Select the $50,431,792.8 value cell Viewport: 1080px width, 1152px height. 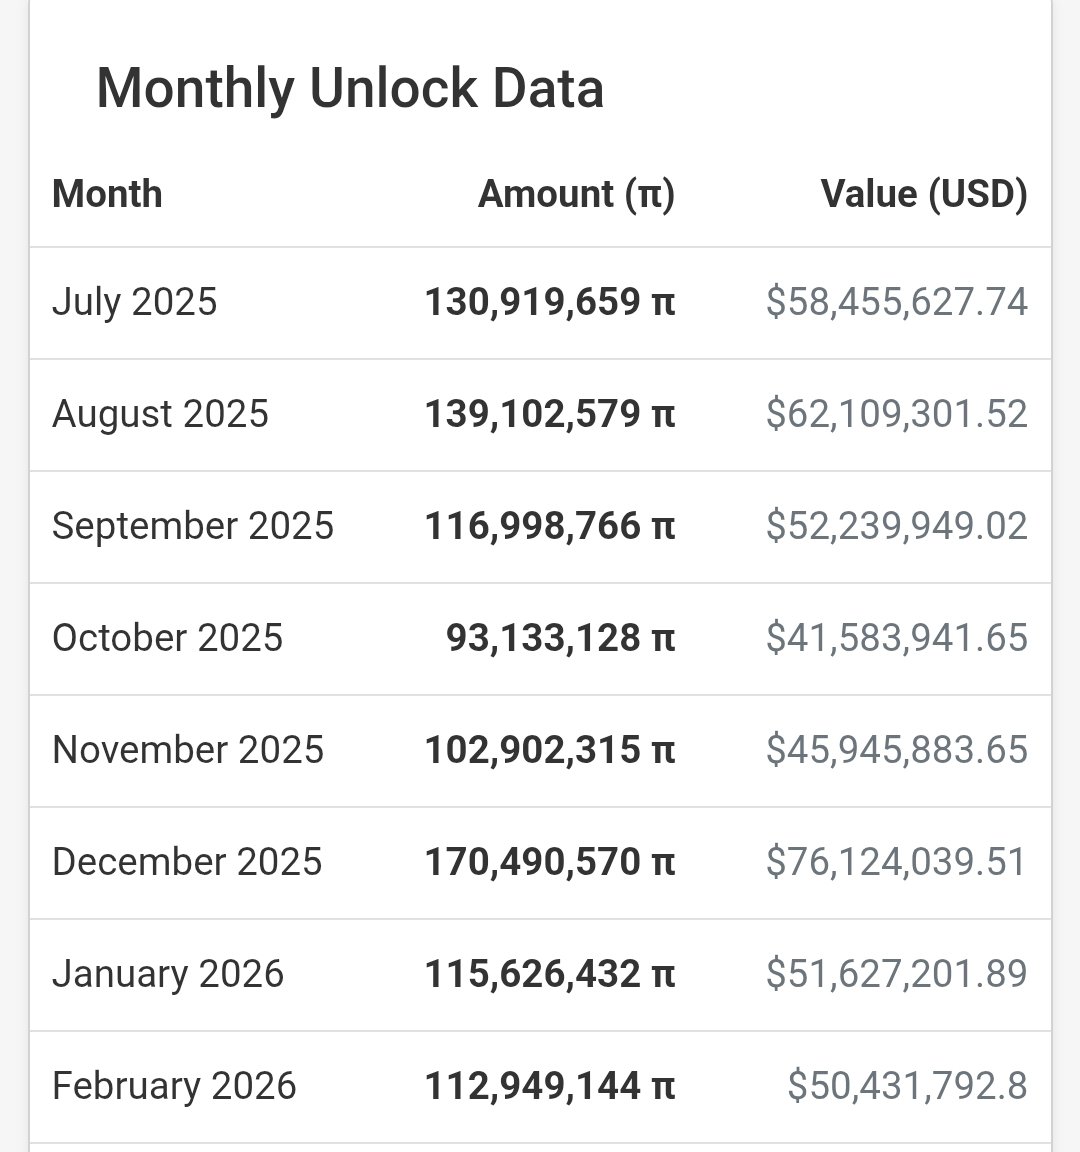pyautogui.click(x=907, y=1086)
